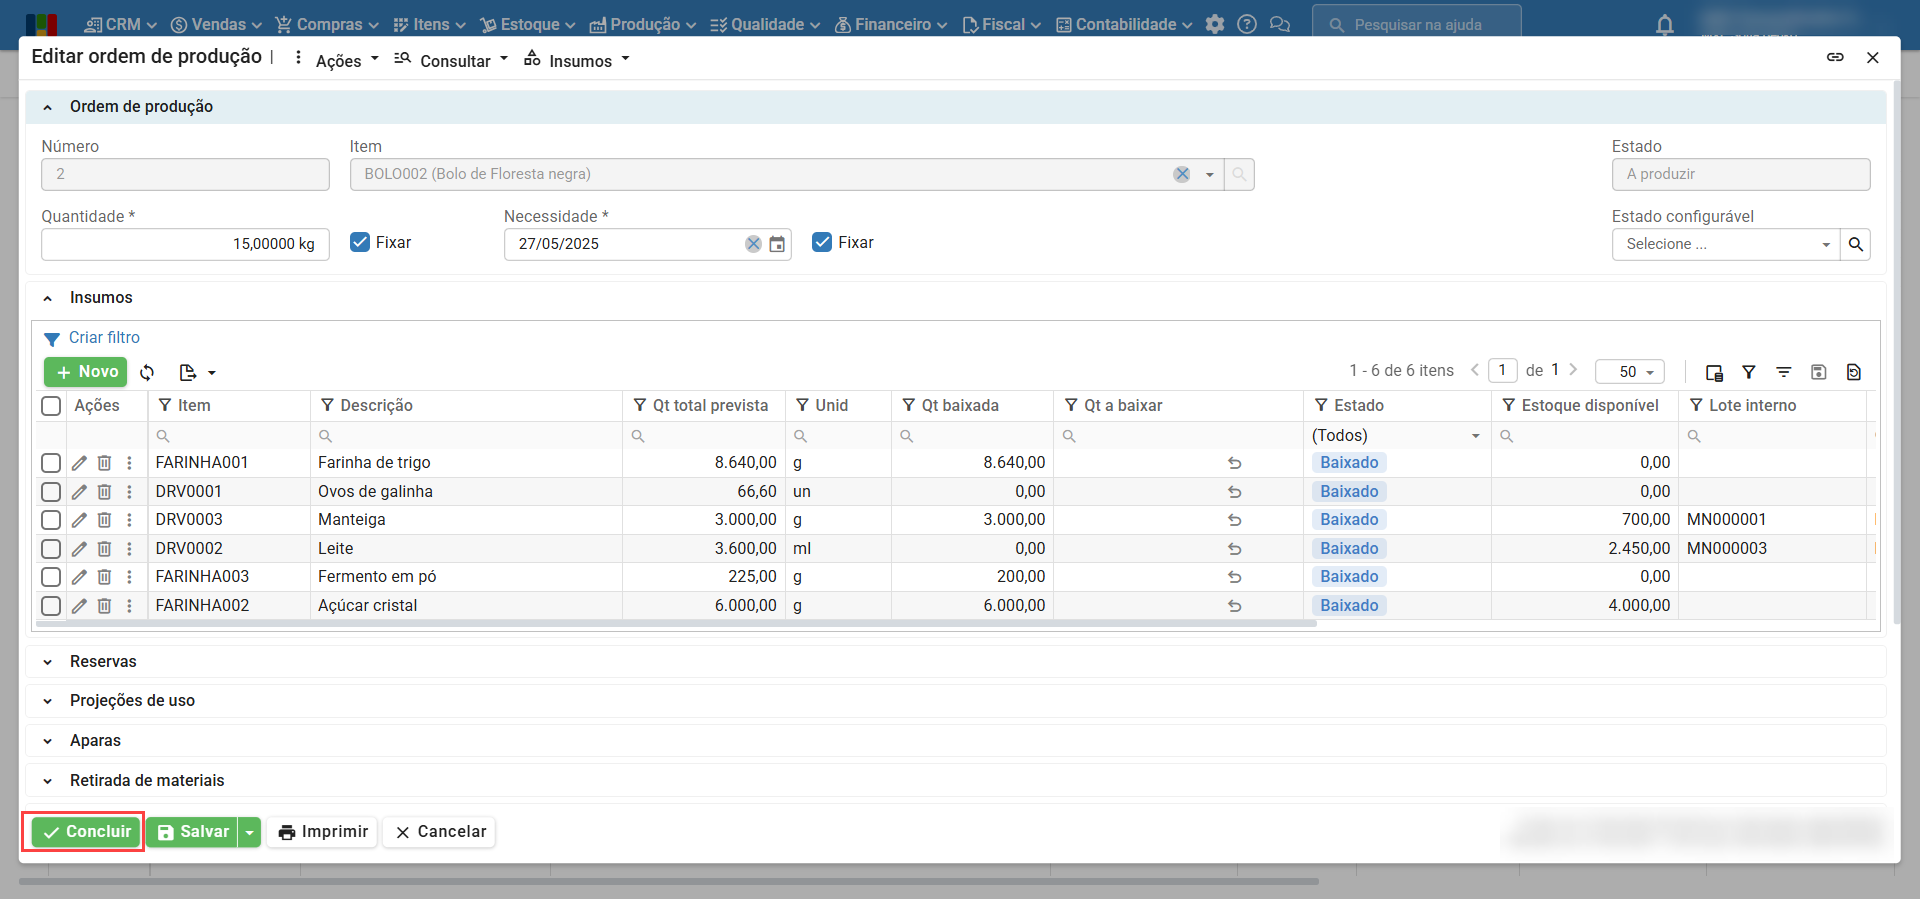1920x899 pixels.
Task: Open the calendar picker for Necessidade
Action: pos(777,244)
